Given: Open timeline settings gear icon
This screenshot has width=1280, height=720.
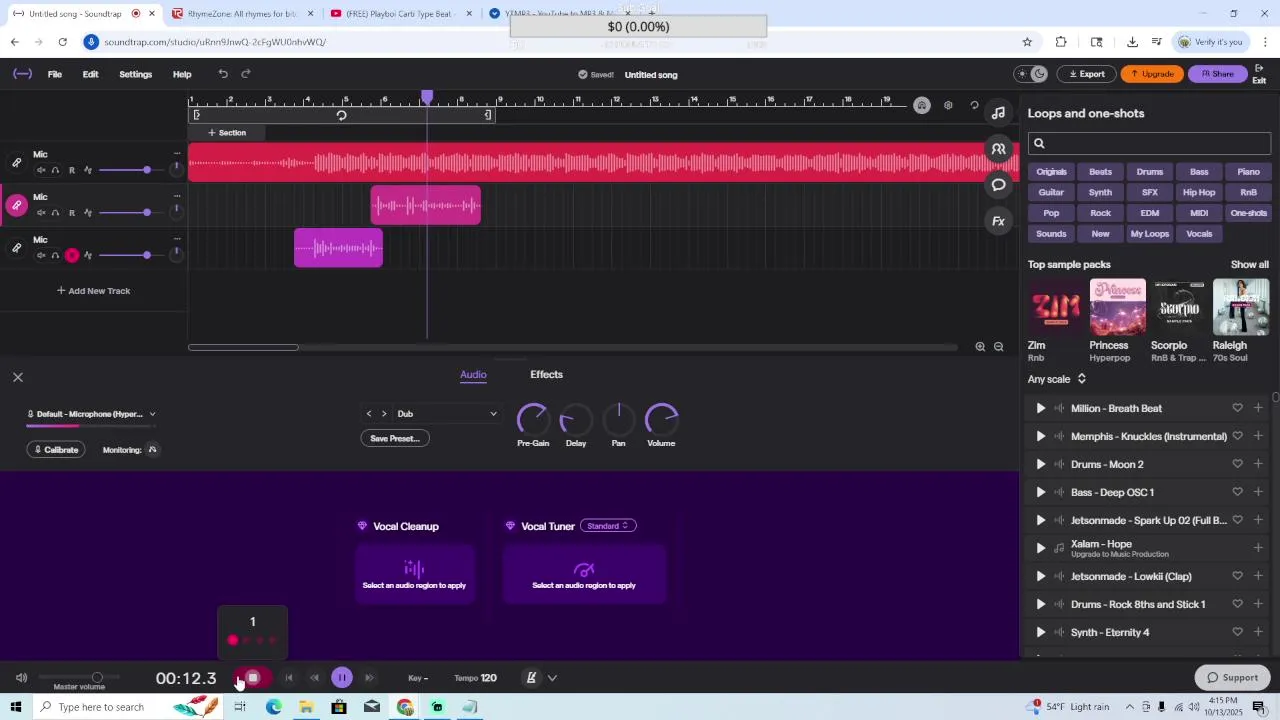Looking at the screenshot, I should (948, 105).
